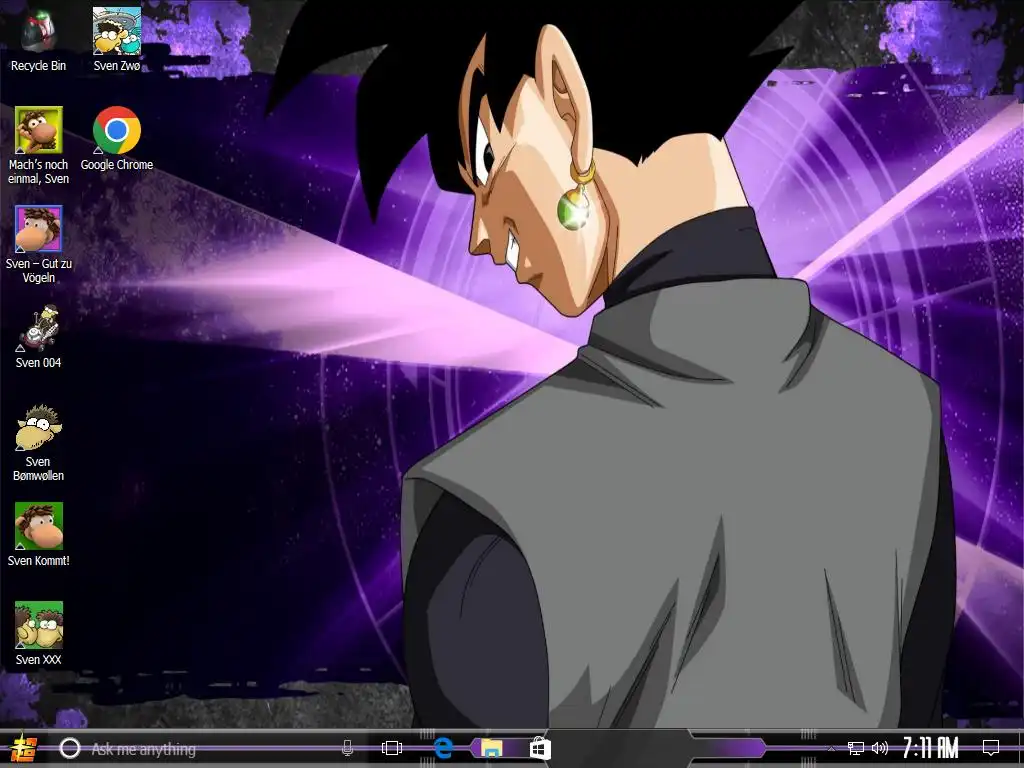
Task: Select the Sven 004 desktop shortcut
Action: point(39,337)
